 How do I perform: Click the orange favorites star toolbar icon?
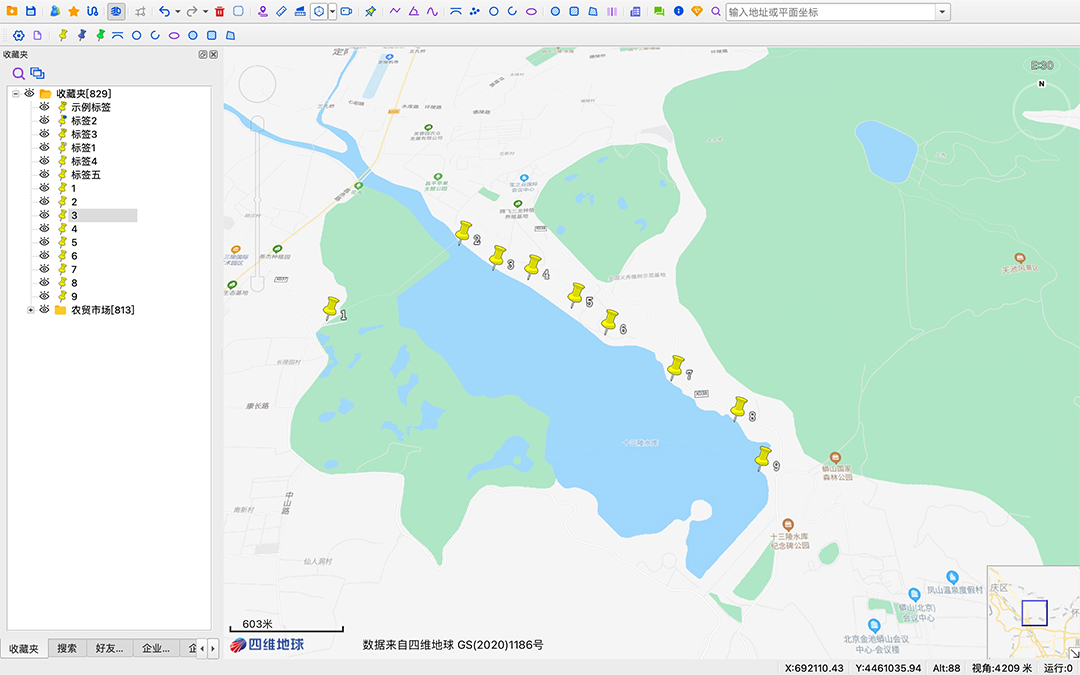pos(73,11)
